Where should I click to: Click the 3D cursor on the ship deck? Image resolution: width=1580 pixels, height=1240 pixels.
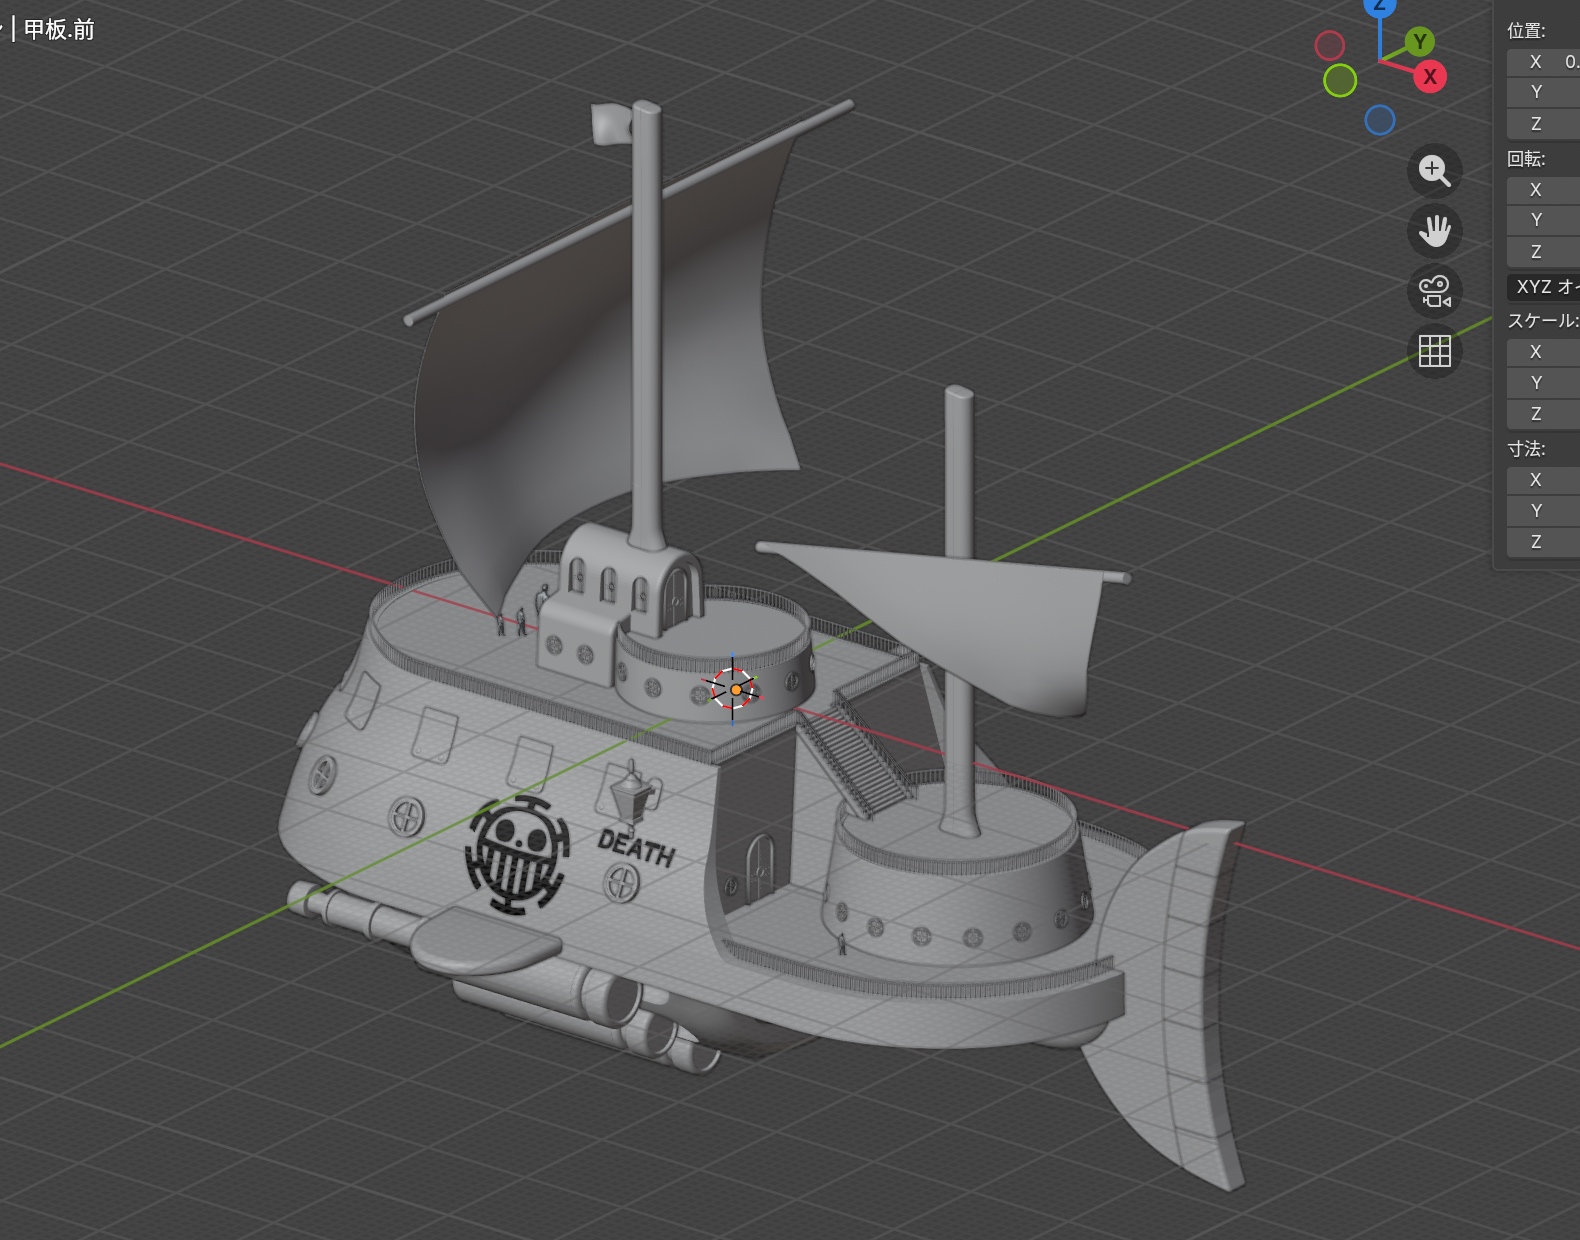[x=735, y=689]
